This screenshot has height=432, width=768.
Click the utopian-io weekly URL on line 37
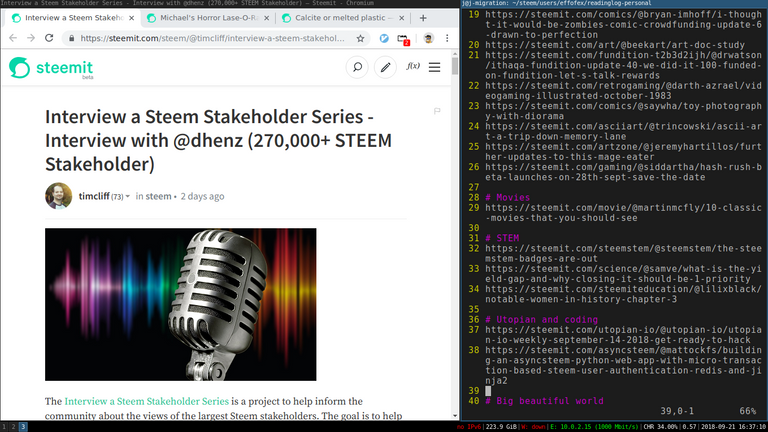click(623, 335)
